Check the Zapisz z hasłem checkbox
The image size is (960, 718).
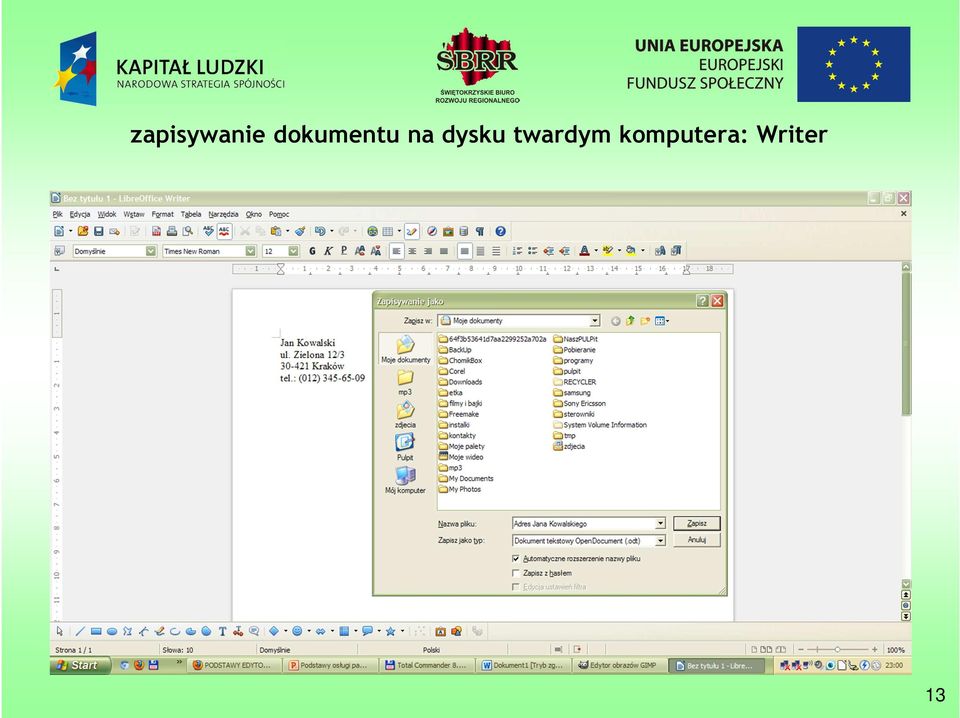click(x=516, y=574)
